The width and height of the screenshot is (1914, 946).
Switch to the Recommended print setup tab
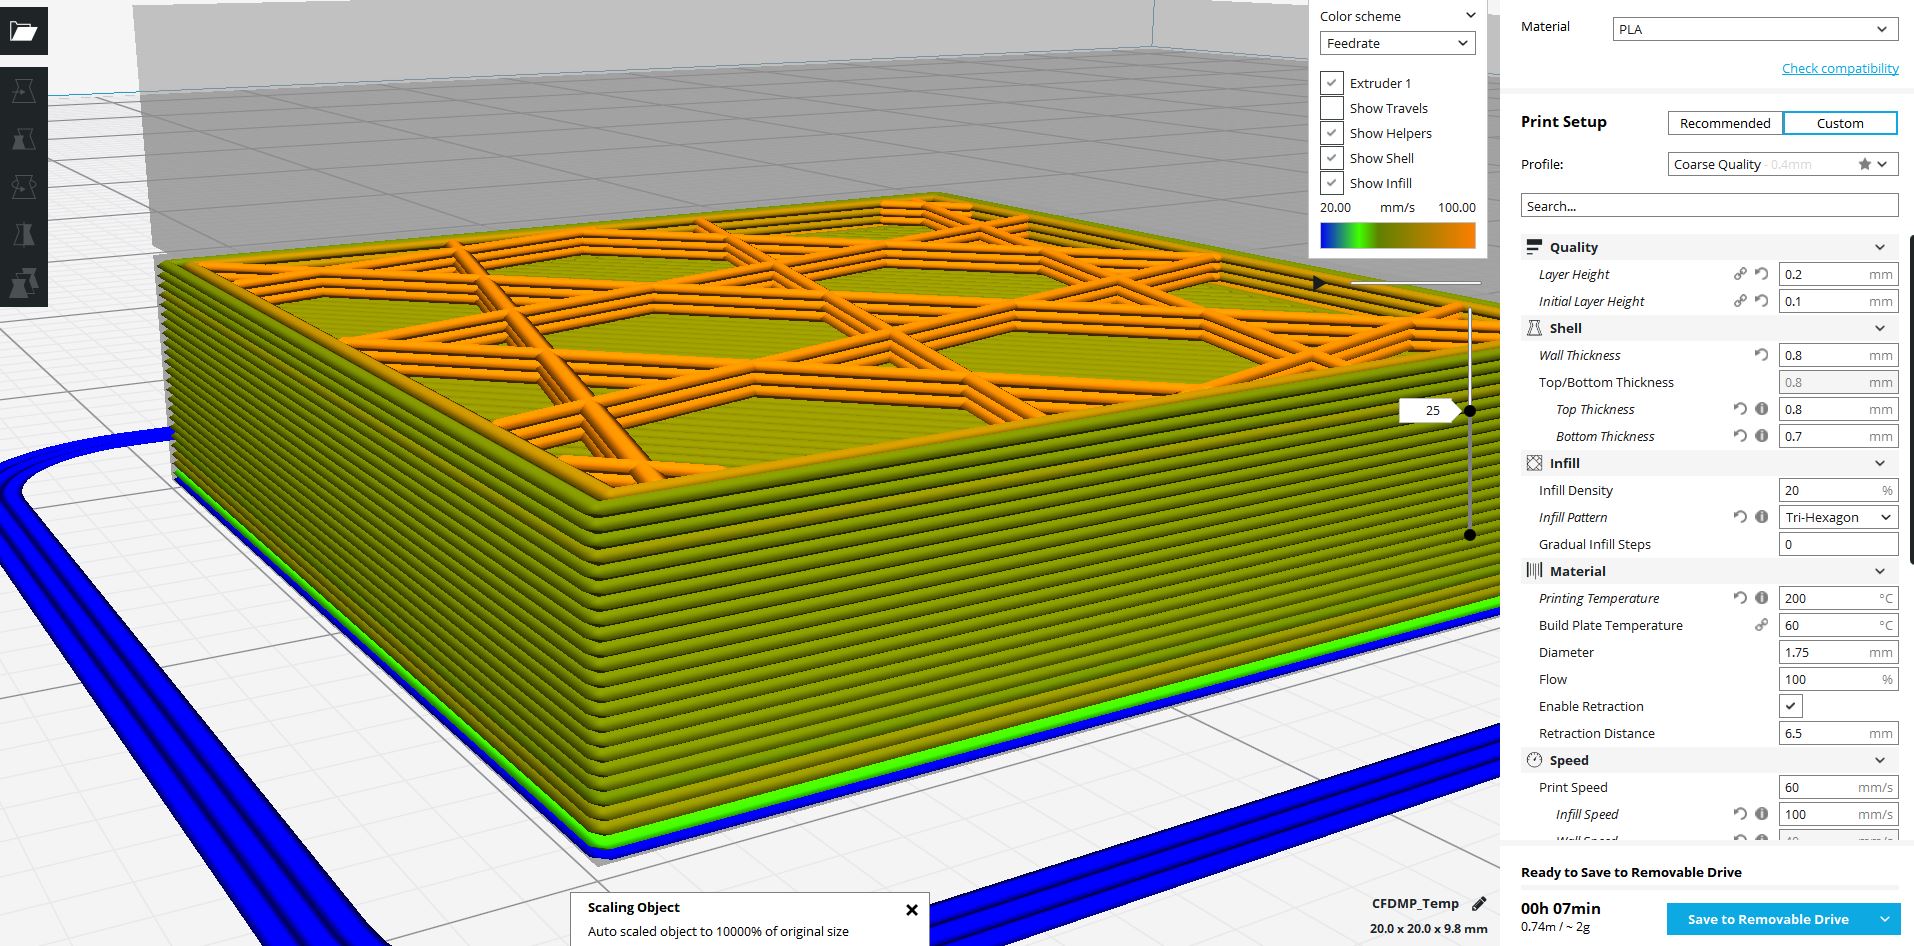(1724, 123)
